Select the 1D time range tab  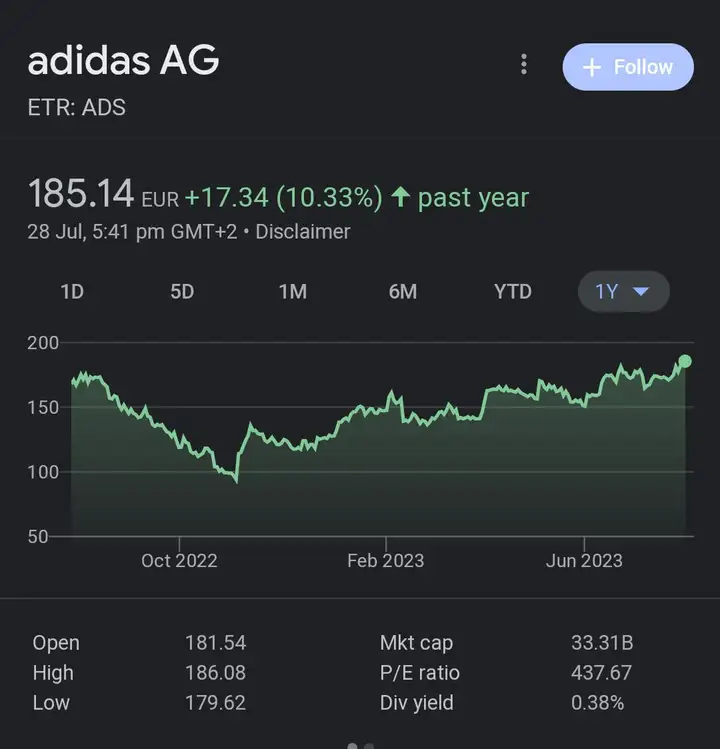72,291
